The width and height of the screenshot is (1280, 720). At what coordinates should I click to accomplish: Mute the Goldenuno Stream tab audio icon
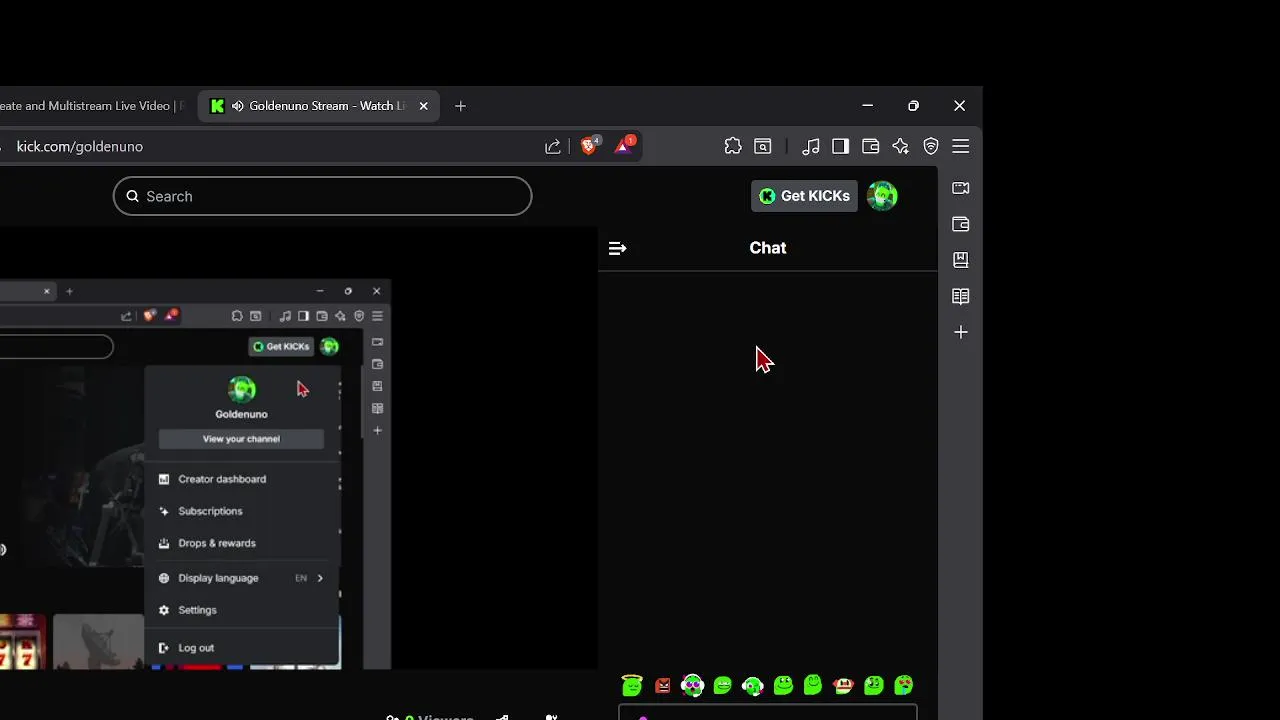[x=238, y=106]
